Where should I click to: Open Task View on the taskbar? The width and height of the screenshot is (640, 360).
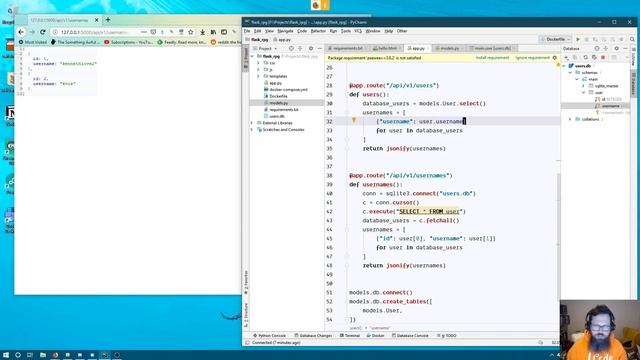tap(30, 355)
